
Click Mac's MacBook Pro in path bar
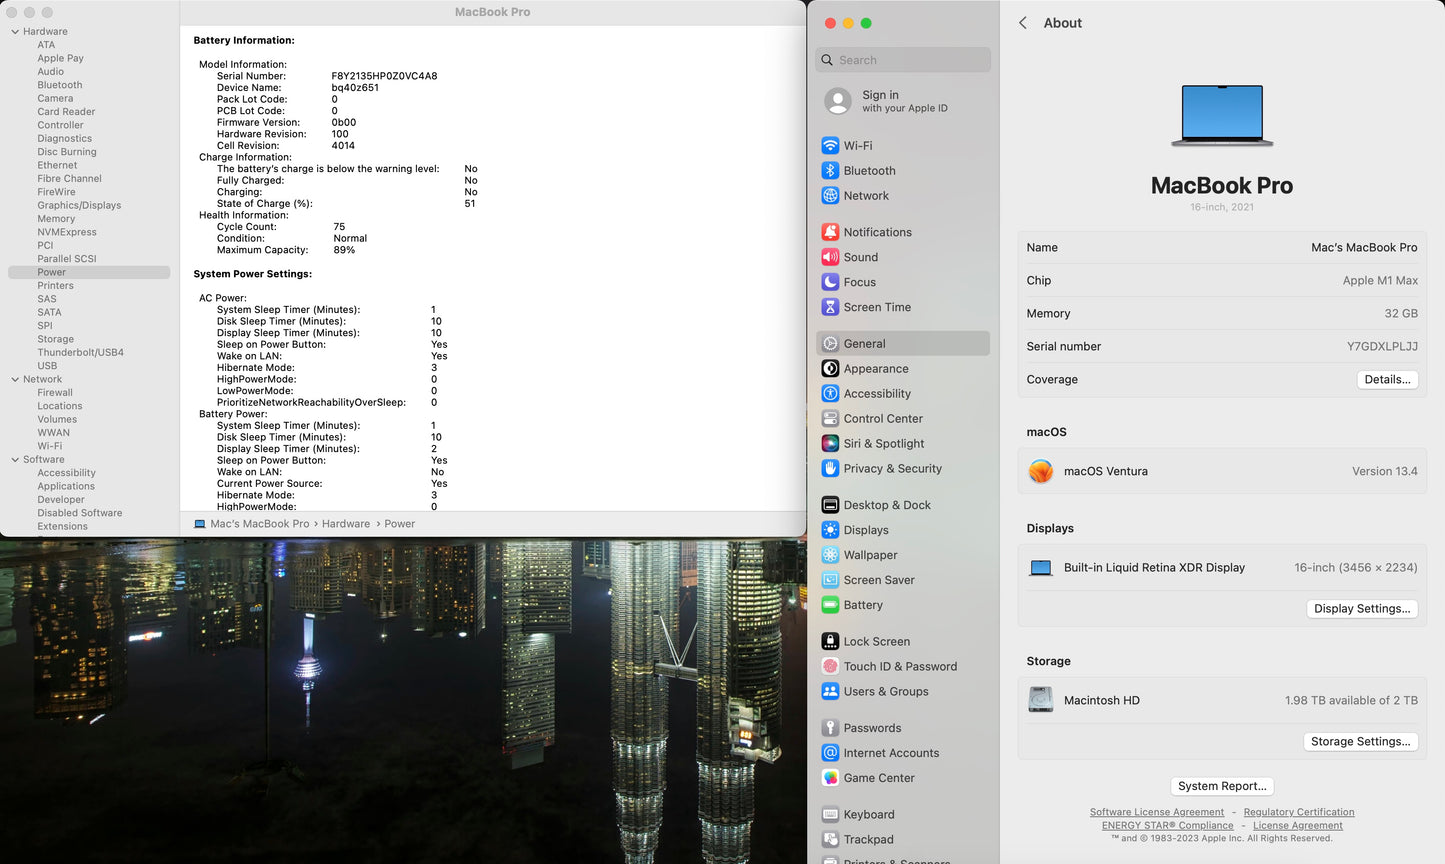coord(260,524)
